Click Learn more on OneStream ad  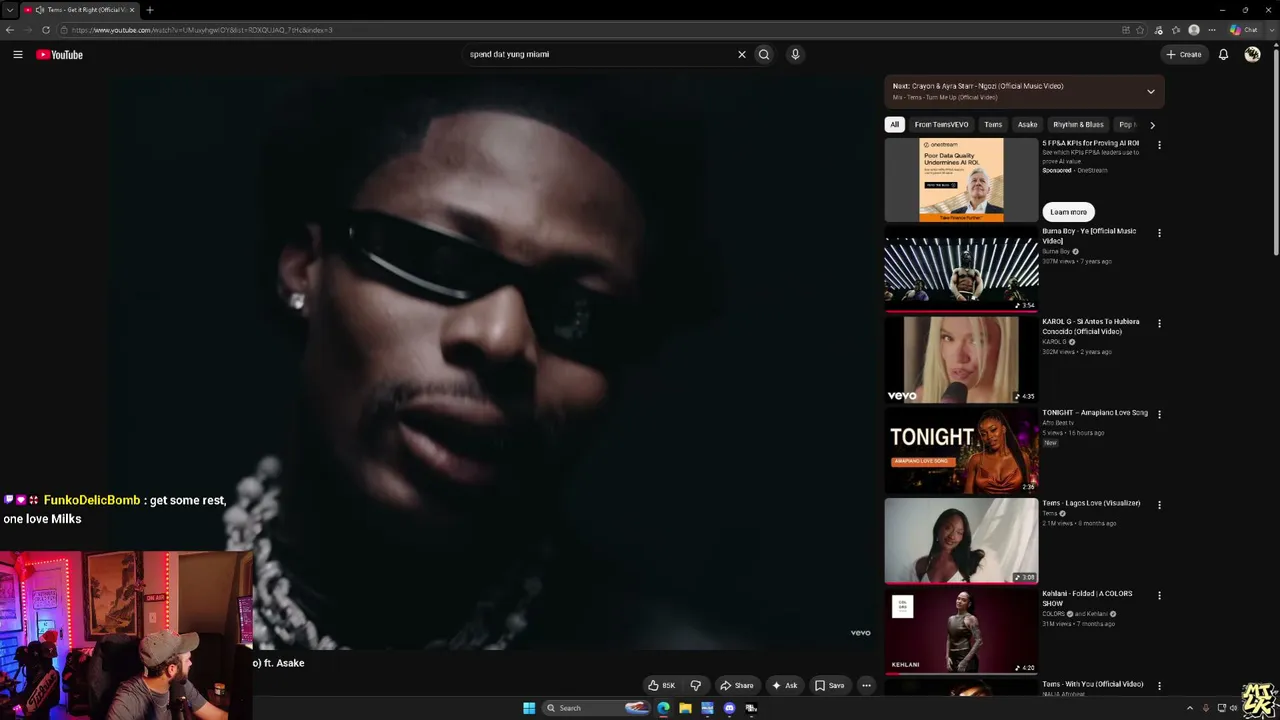point(1068,212)
